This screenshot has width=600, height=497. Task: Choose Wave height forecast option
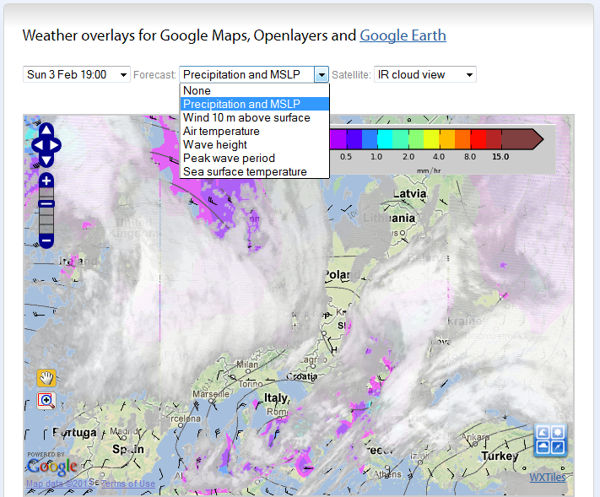254,145
